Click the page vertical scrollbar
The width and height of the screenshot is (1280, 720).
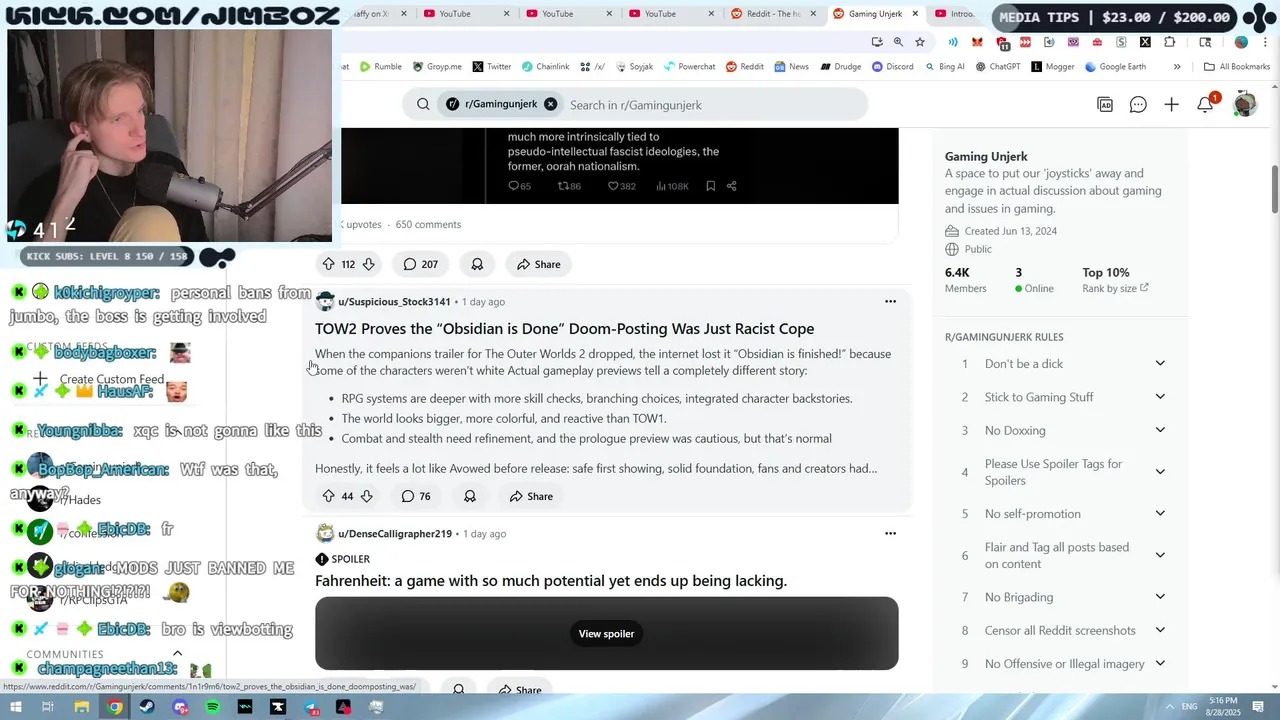(x=1275, y=188)
